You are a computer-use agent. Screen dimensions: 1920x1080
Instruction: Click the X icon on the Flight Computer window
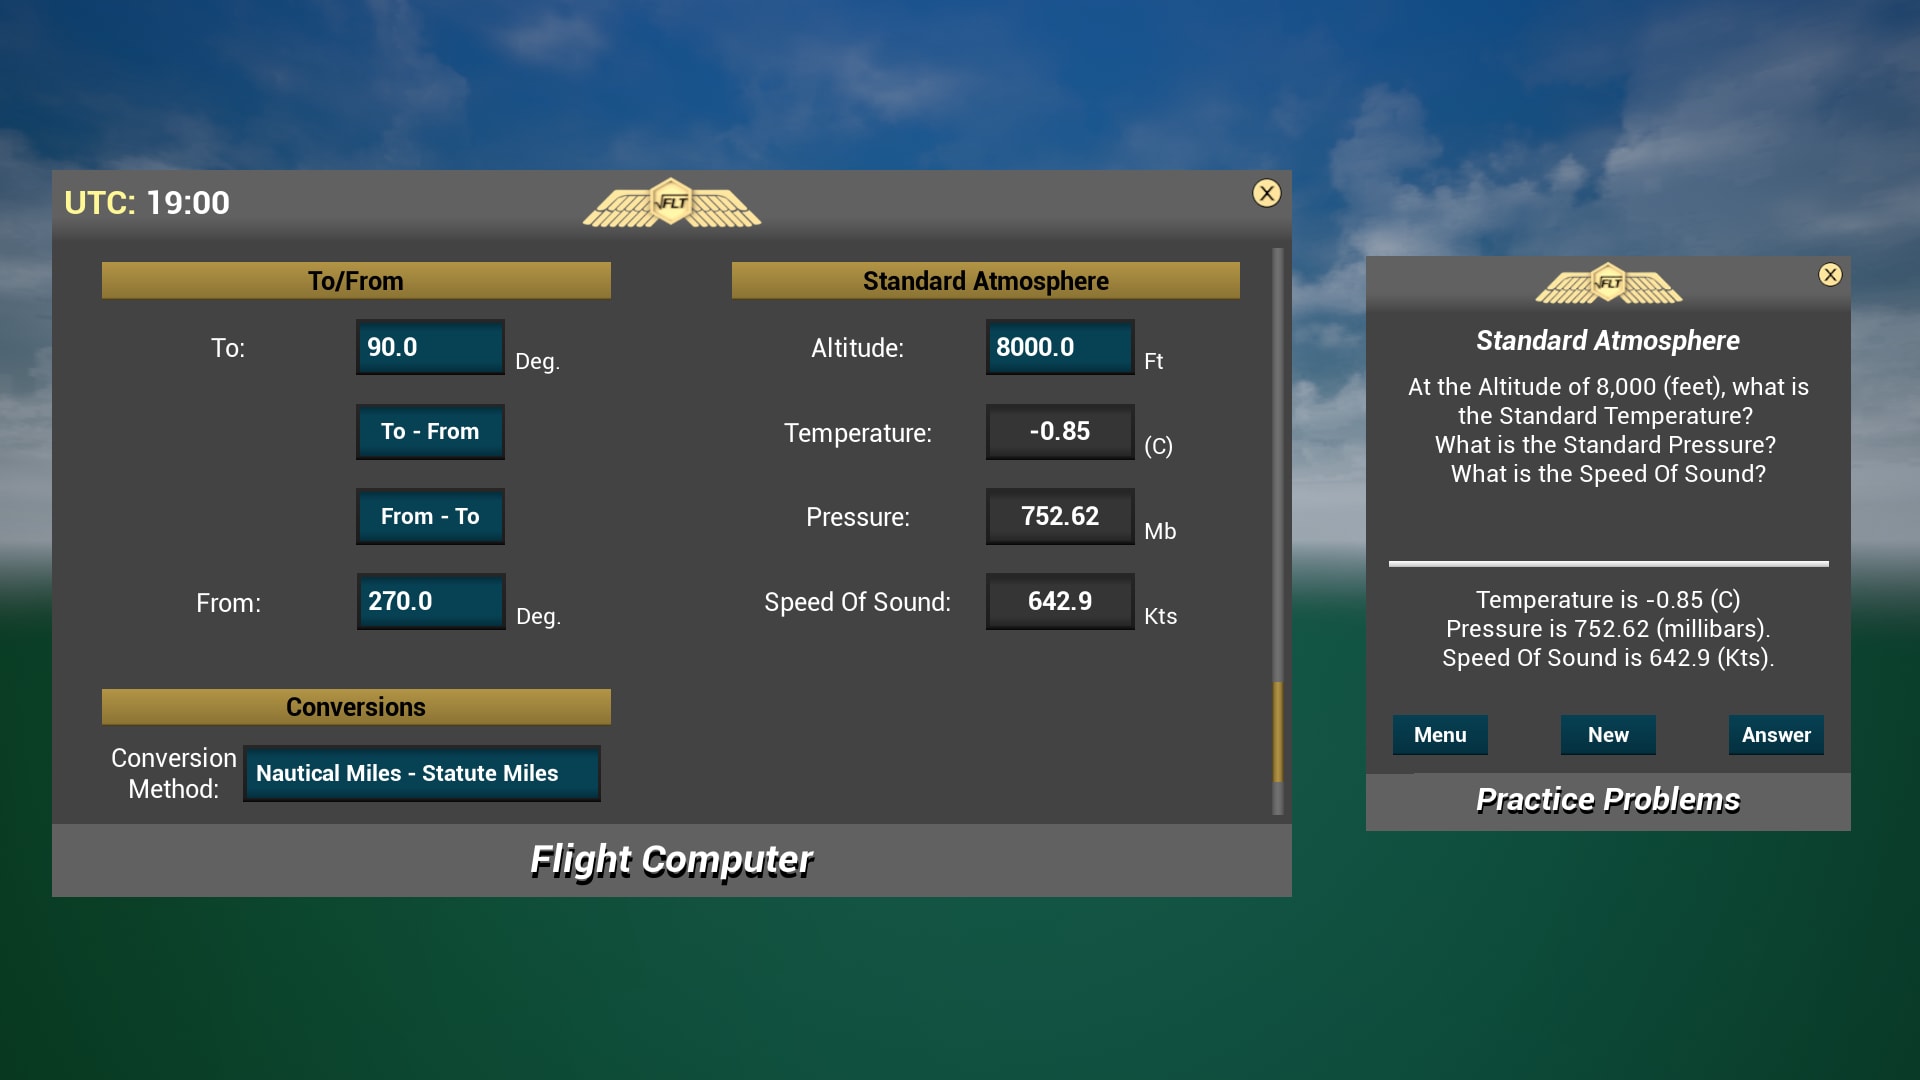pos(1267,193)
